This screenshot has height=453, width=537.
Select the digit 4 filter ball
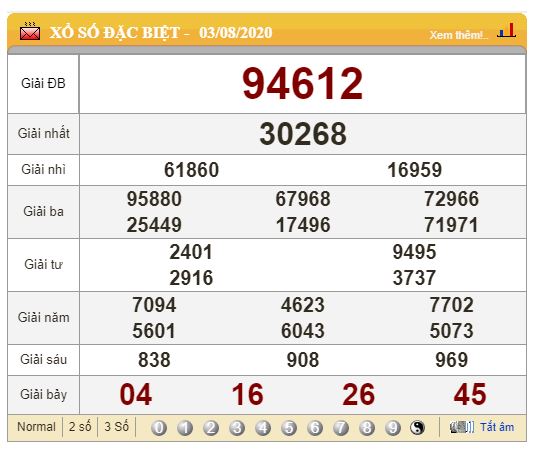pyautogui.click(x=263, y=428)
